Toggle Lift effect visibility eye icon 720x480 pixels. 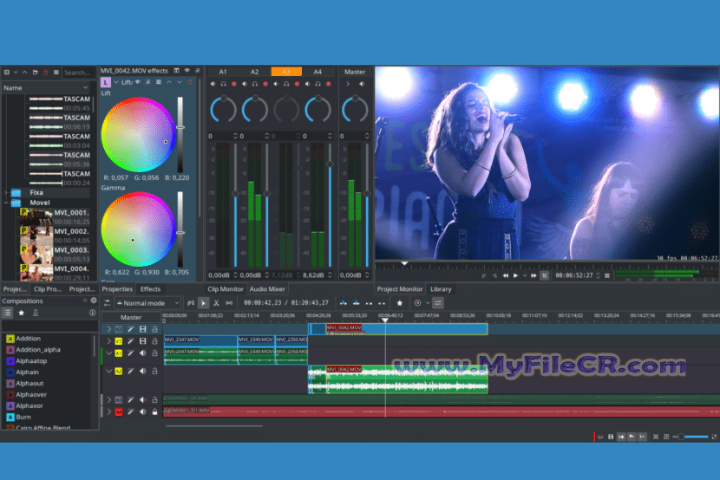(x=137, y=82)
